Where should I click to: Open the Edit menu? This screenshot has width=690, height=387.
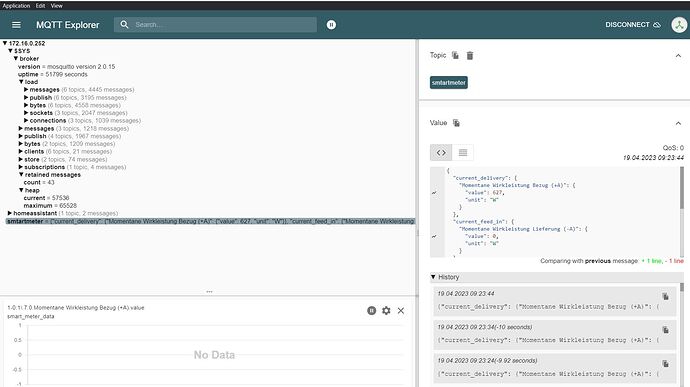[40, 6]
